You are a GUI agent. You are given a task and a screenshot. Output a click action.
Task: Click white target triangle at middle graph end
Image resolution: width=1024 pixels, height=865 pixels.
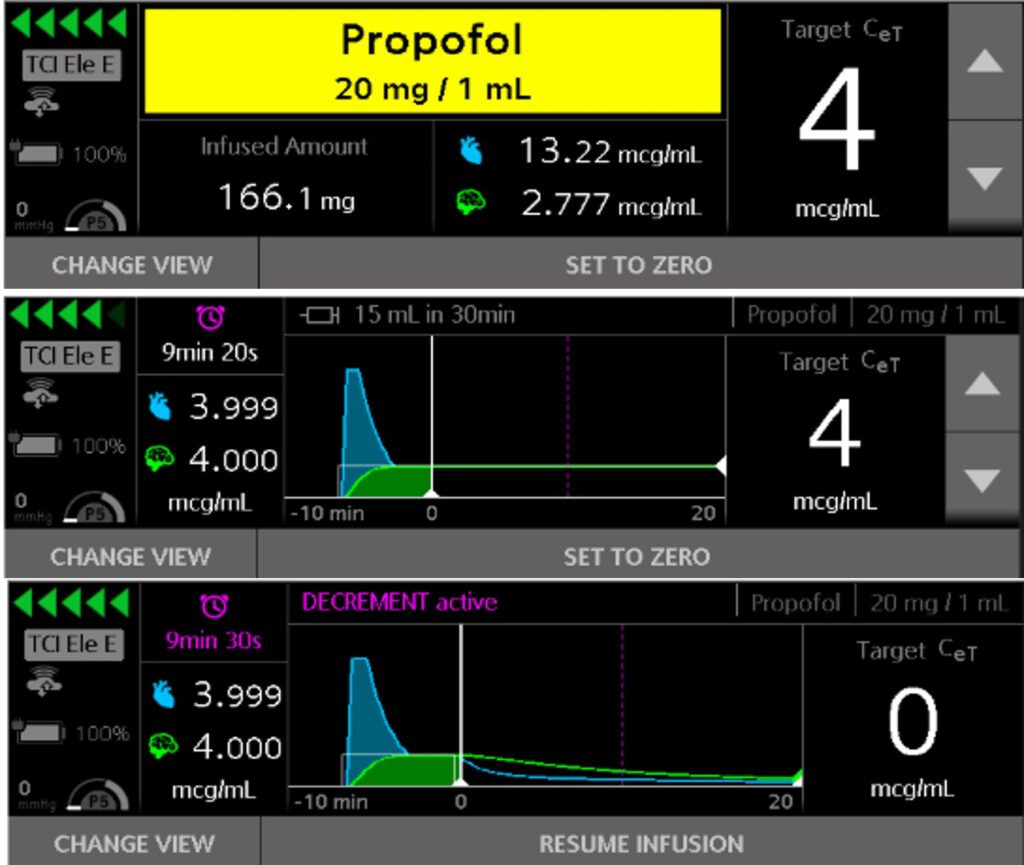[x=721, y=466]
